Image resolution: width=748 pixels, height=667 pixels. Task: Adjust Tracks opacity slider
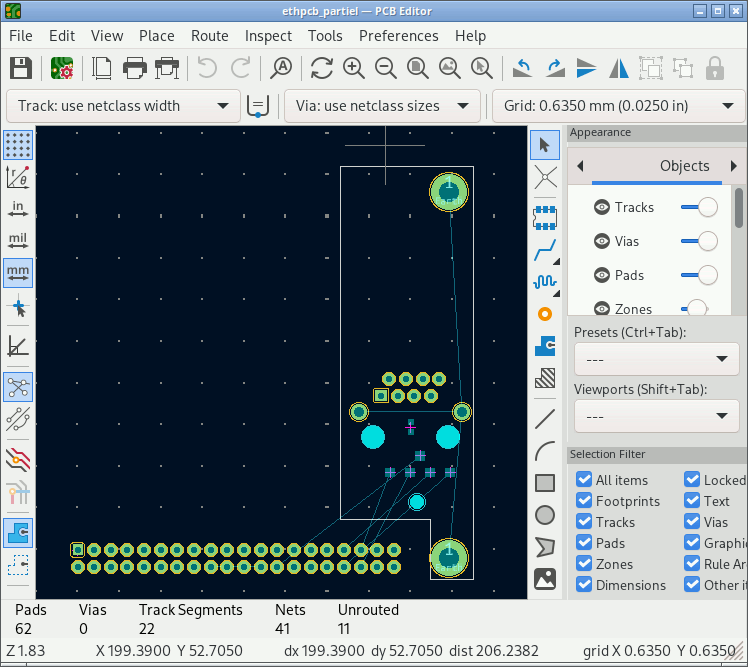[699, 207]
